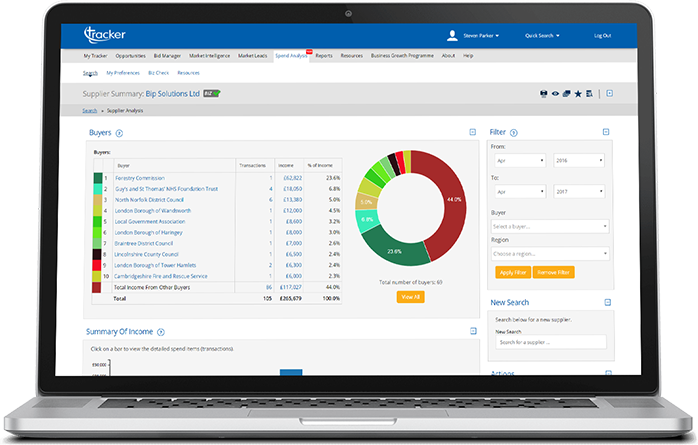Go to Biz Check sub-tab

(158, 73)
